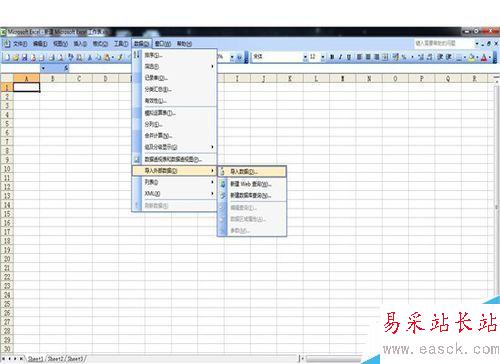This screenshot has width=500, height=364.
Task: Click the New Web Query globe icon
Action: [223, 184]
